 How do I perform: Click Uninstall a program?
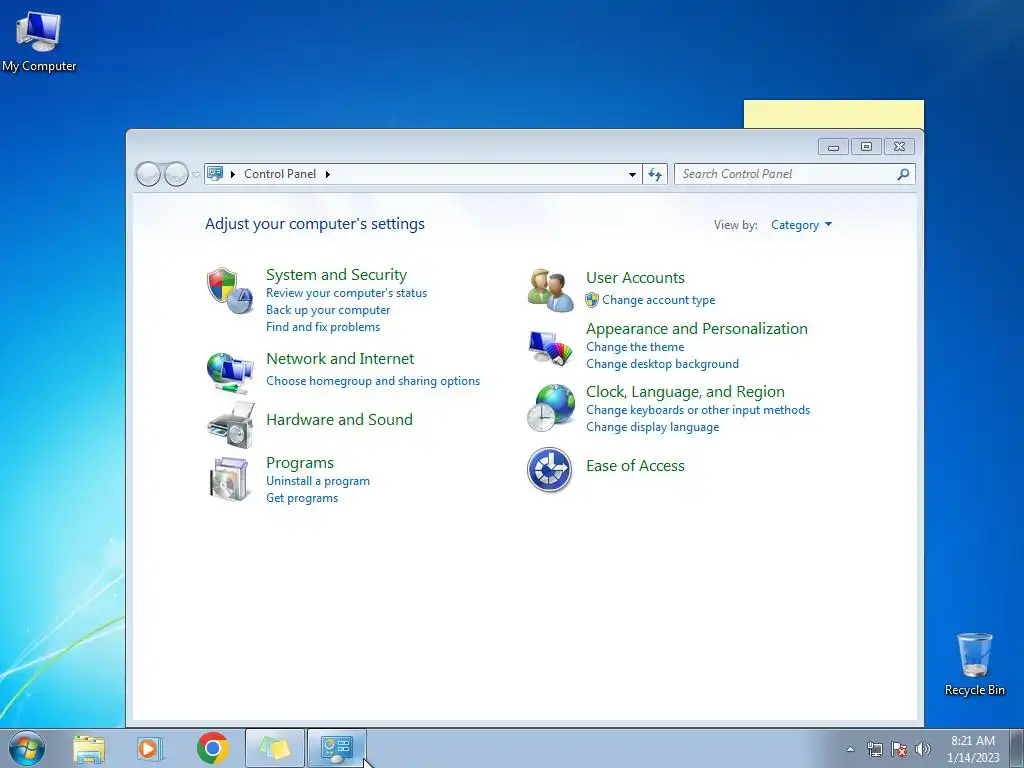[x=318, y=481]
